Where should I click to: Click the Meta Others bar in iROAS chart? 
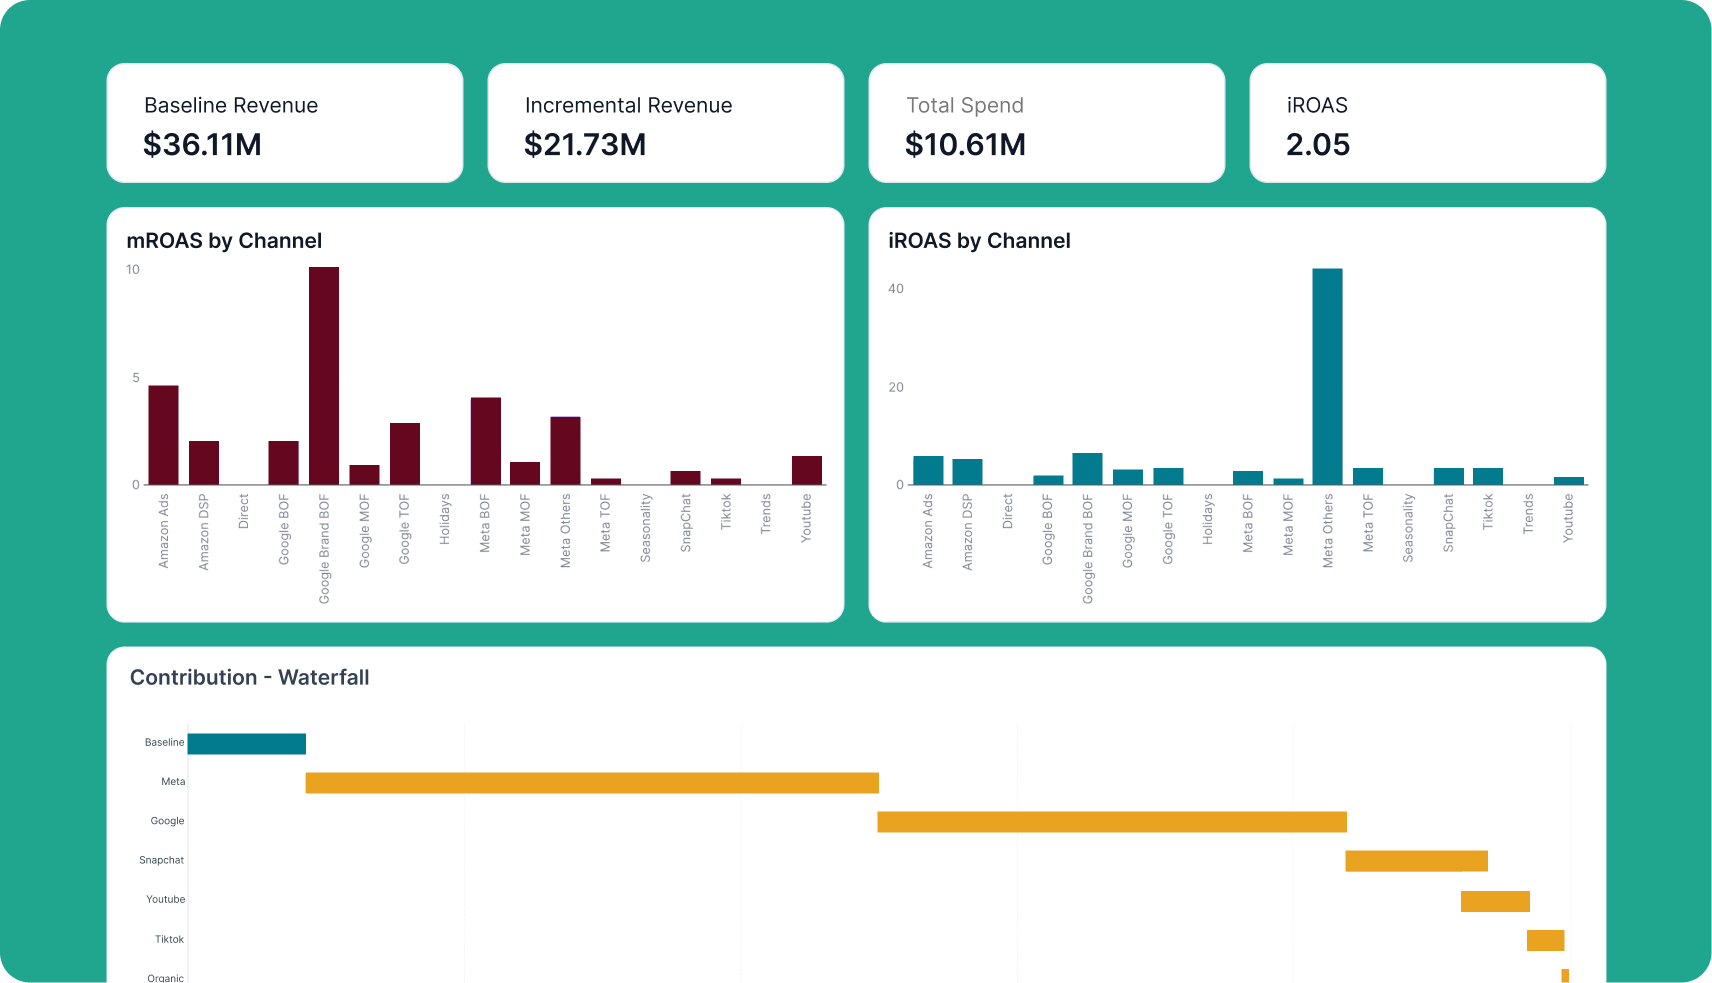(x=1327, y=376)
